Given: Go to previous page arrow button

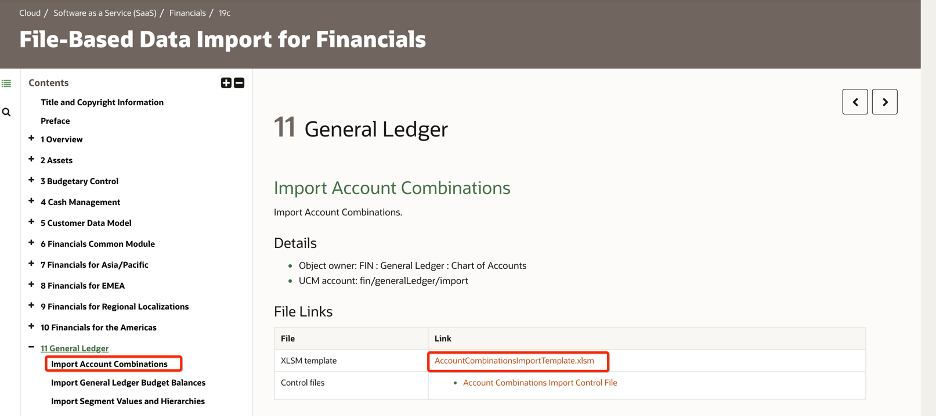Looking at the screenshot, I should click(855, 101).
